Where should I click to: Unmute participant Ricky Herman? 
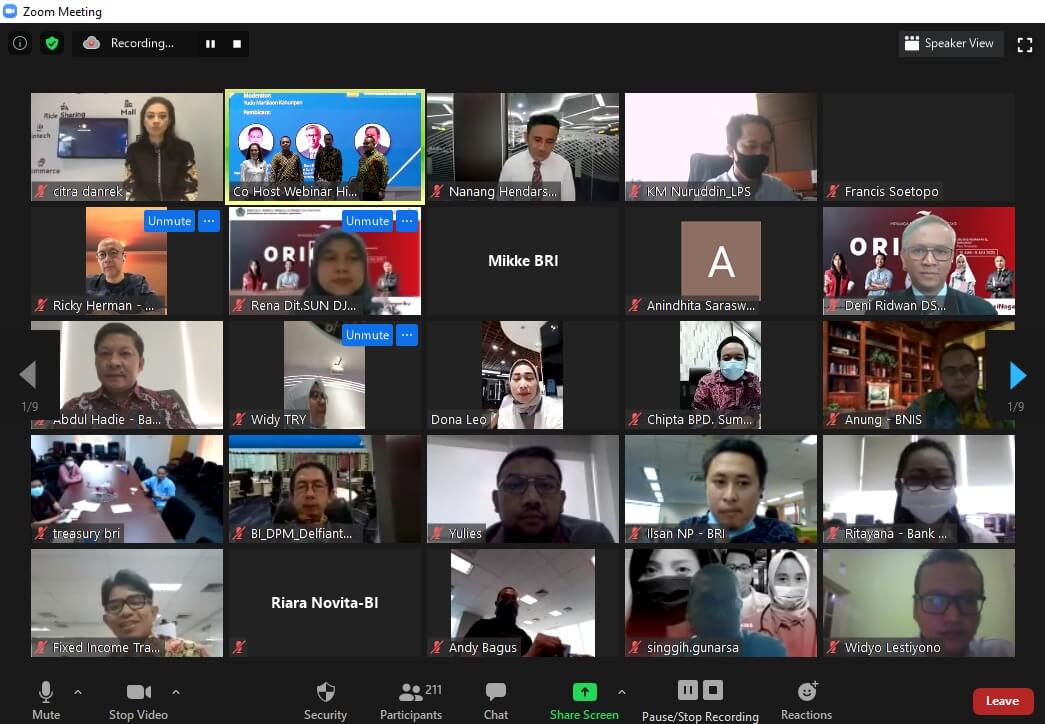169,221
